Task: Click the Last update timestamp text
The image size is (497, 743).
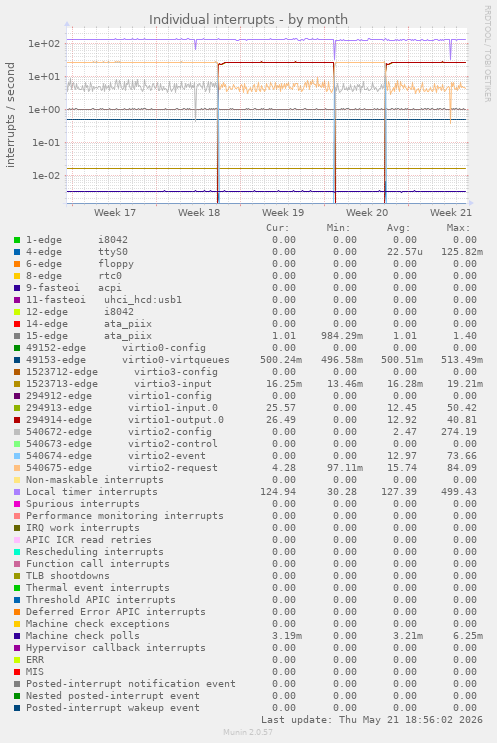Action: pos(371,720)
